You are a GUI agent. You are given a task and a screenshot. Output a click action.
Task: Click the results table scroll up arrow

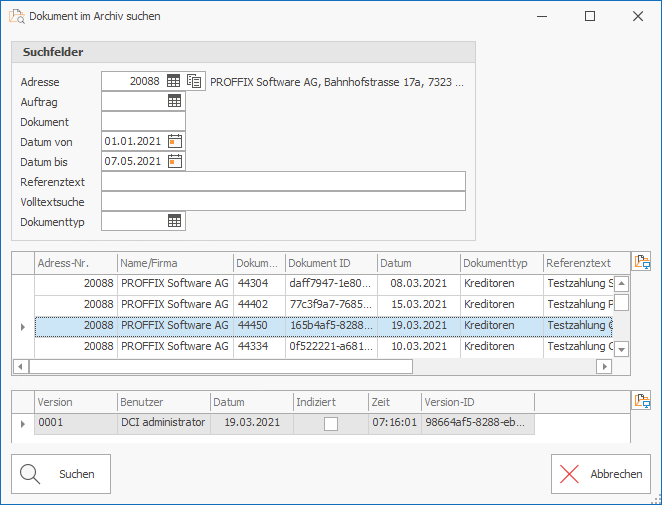(x=621, y=284)
